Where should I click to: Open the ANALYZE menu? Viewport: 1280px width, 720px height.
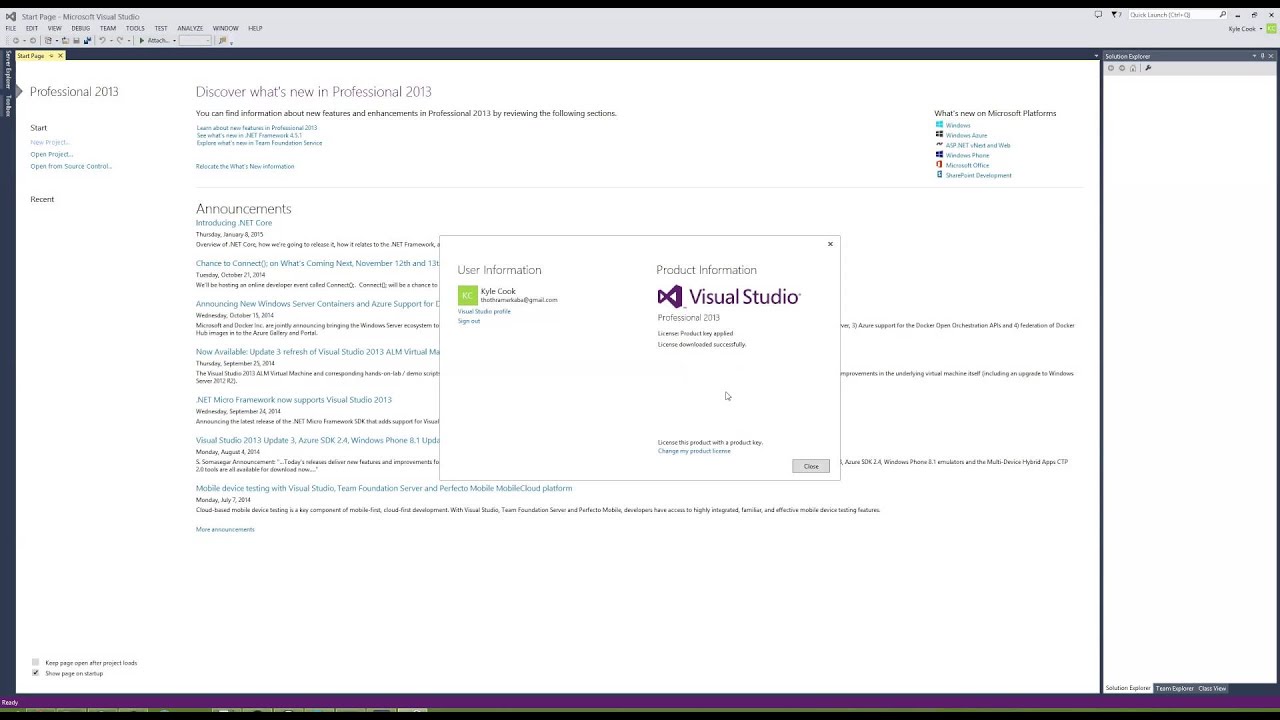pos(190,28)
